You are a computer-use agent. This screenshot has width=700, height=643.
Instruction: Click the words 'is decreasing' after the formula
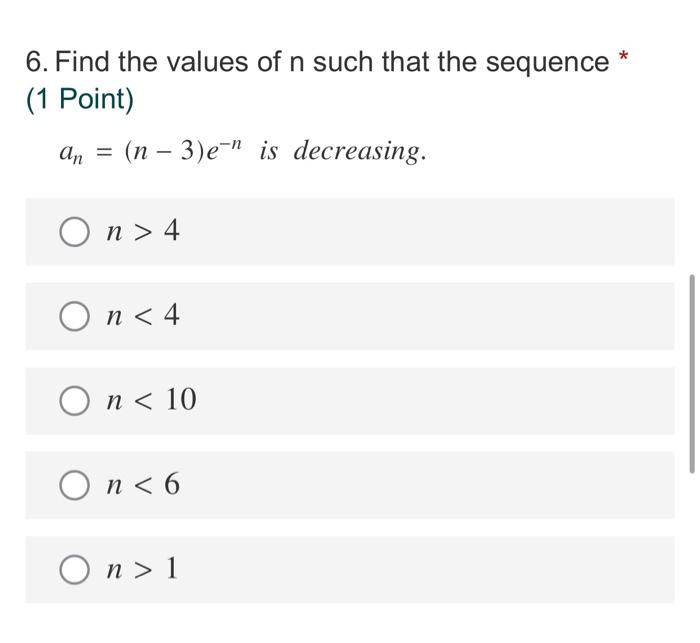[342, 151]
